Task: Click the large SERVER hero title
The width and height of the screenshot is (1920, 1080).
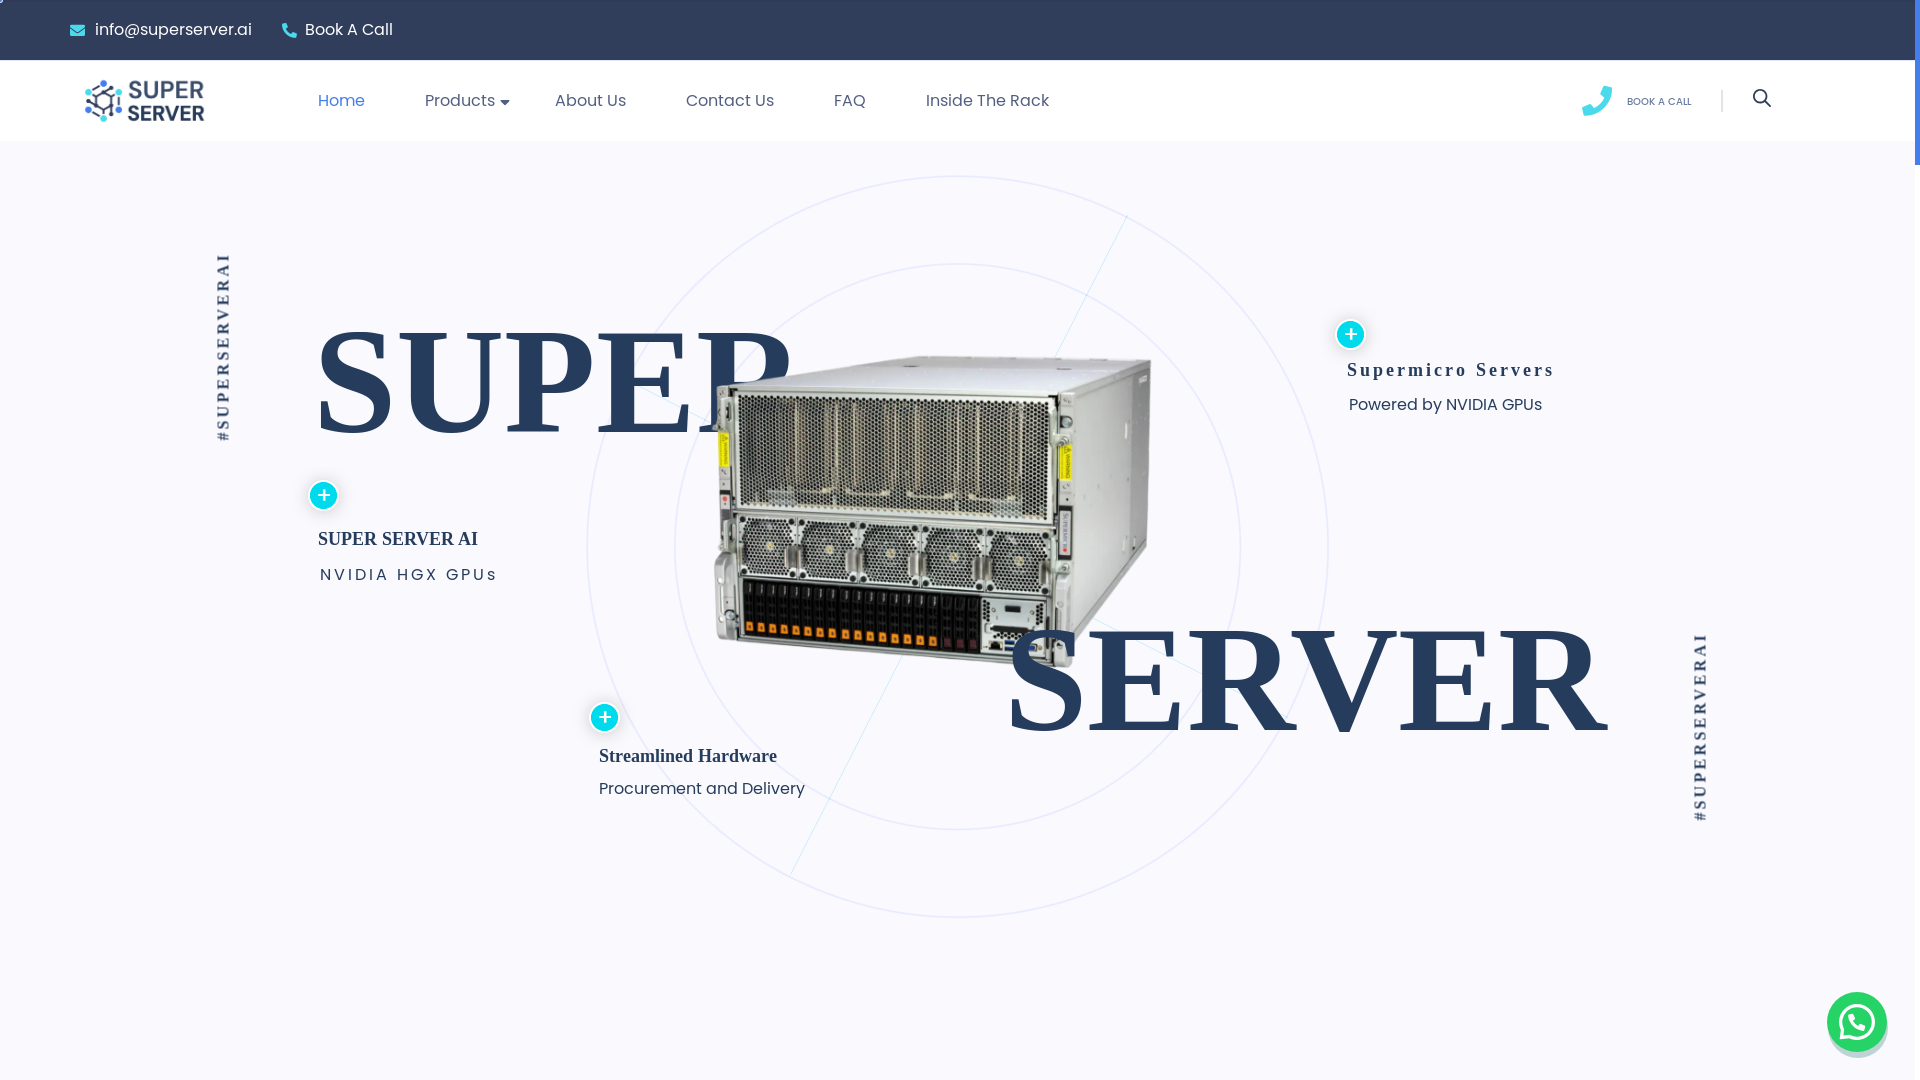Action: [x=1308, y=680]
